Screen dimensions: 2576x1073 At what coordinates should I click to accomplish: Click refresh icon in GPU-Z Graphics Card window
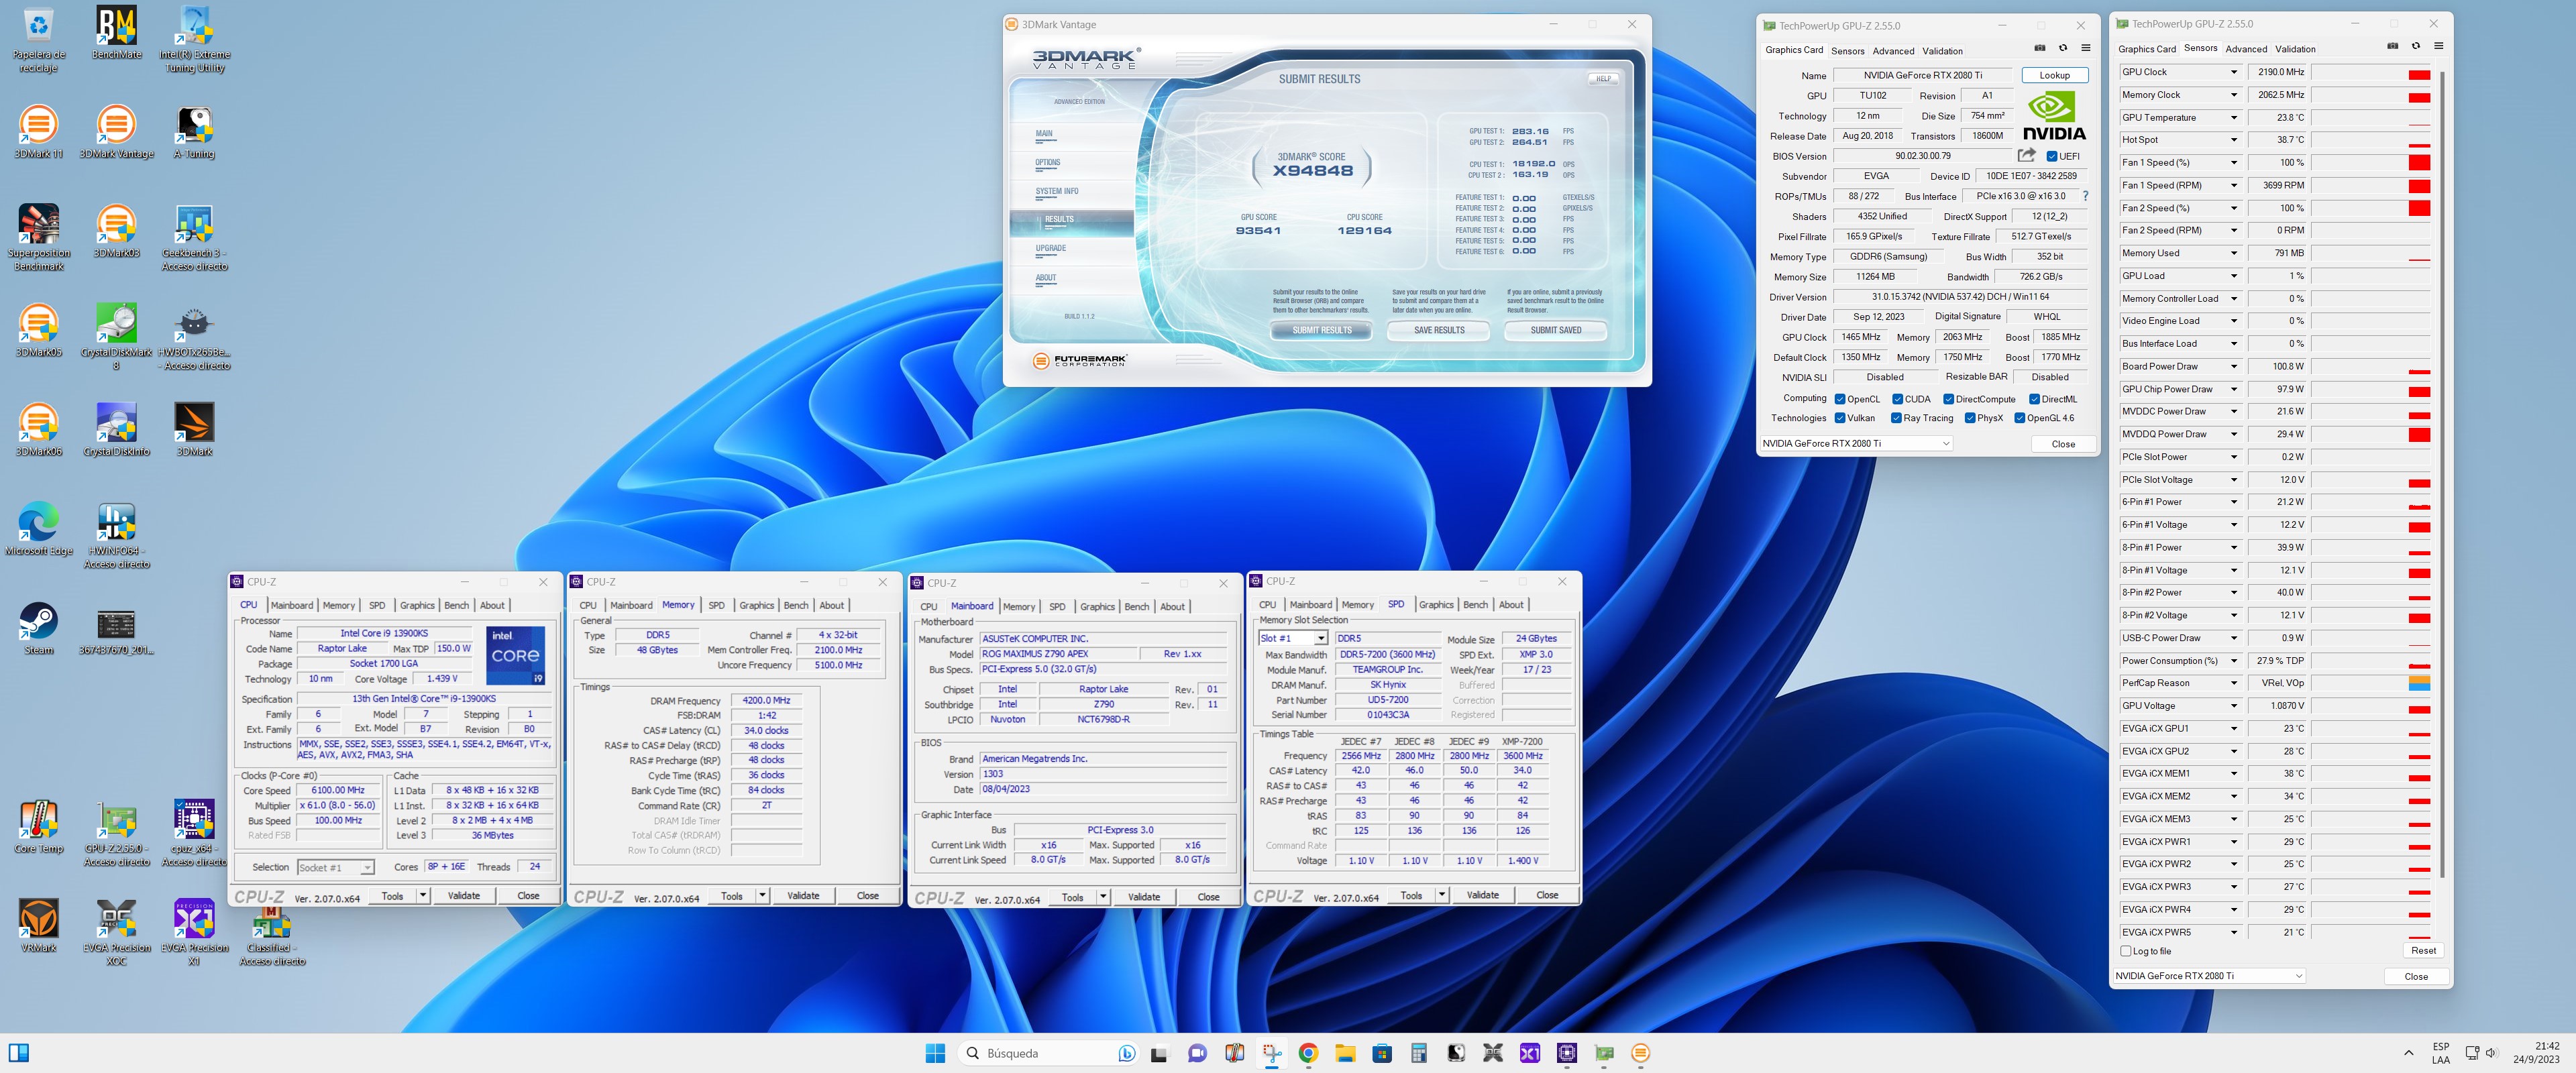[2063, 48]
